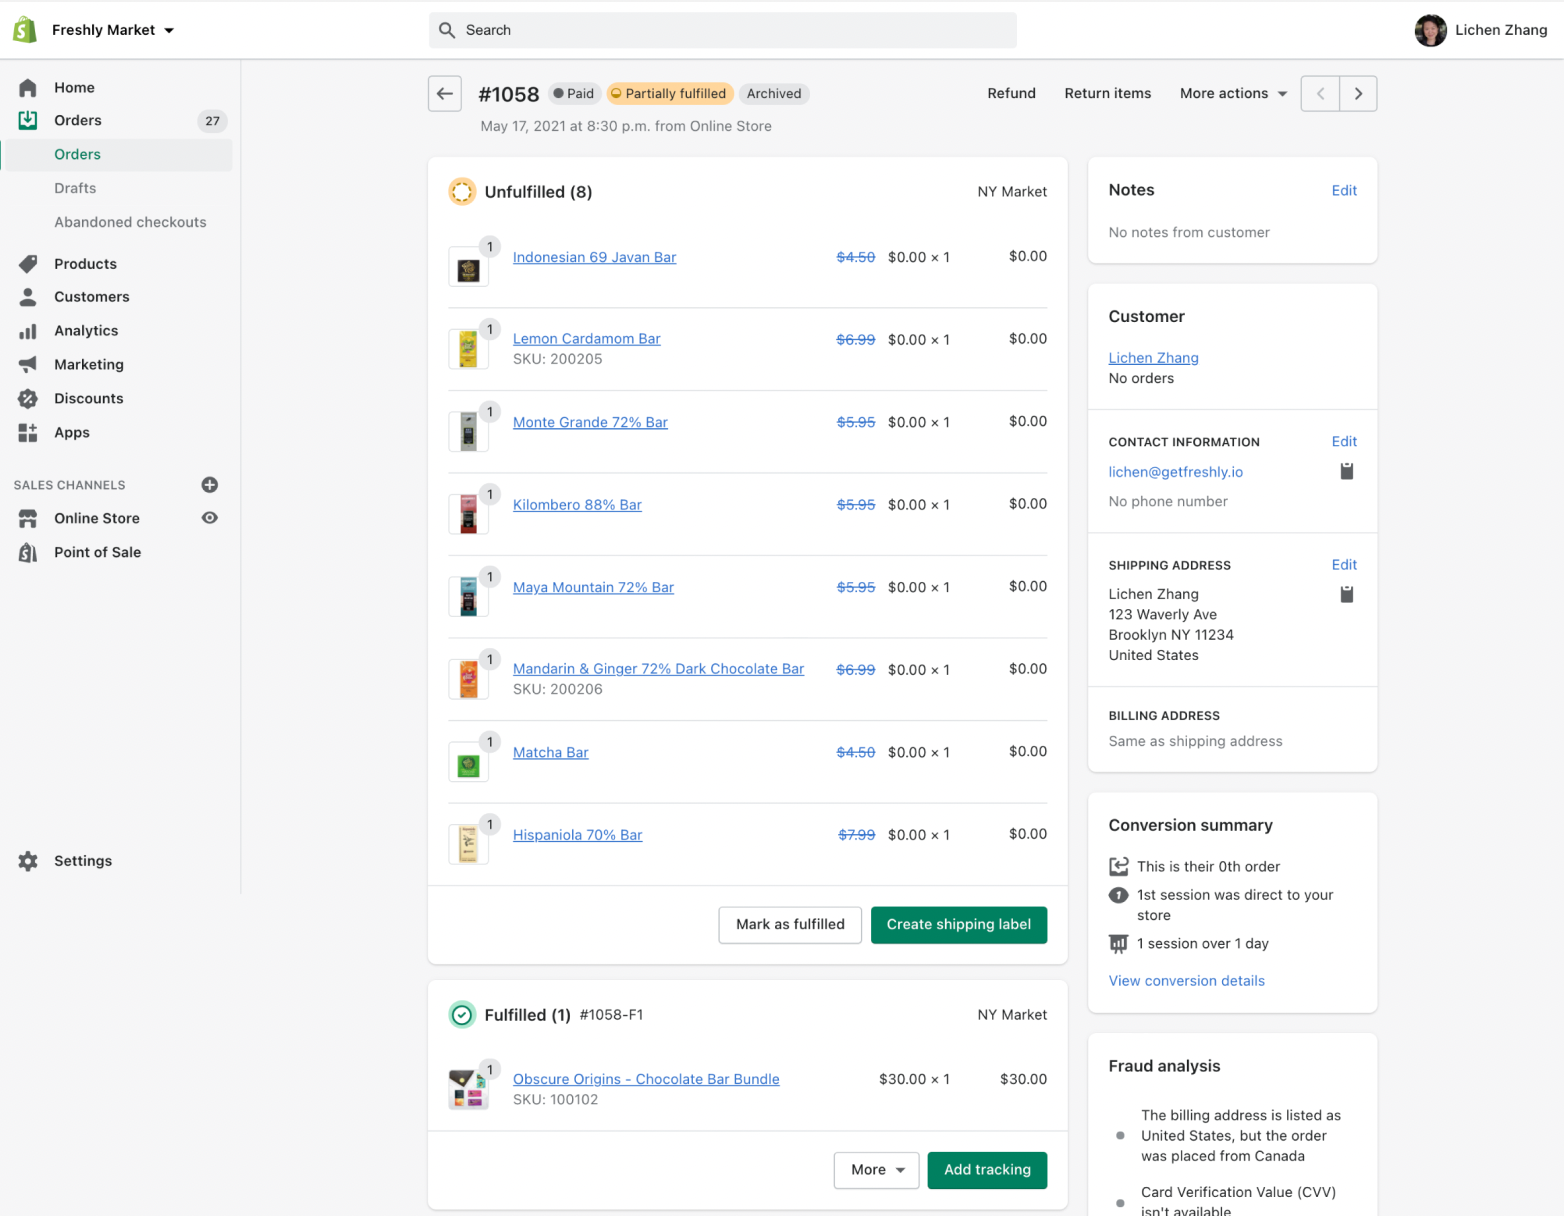Image resolution: width=1564 pixels, height=1216 pixels.
Task: Open Abandoned checkouts in the sidebar
Action: [x=130, y=222]
